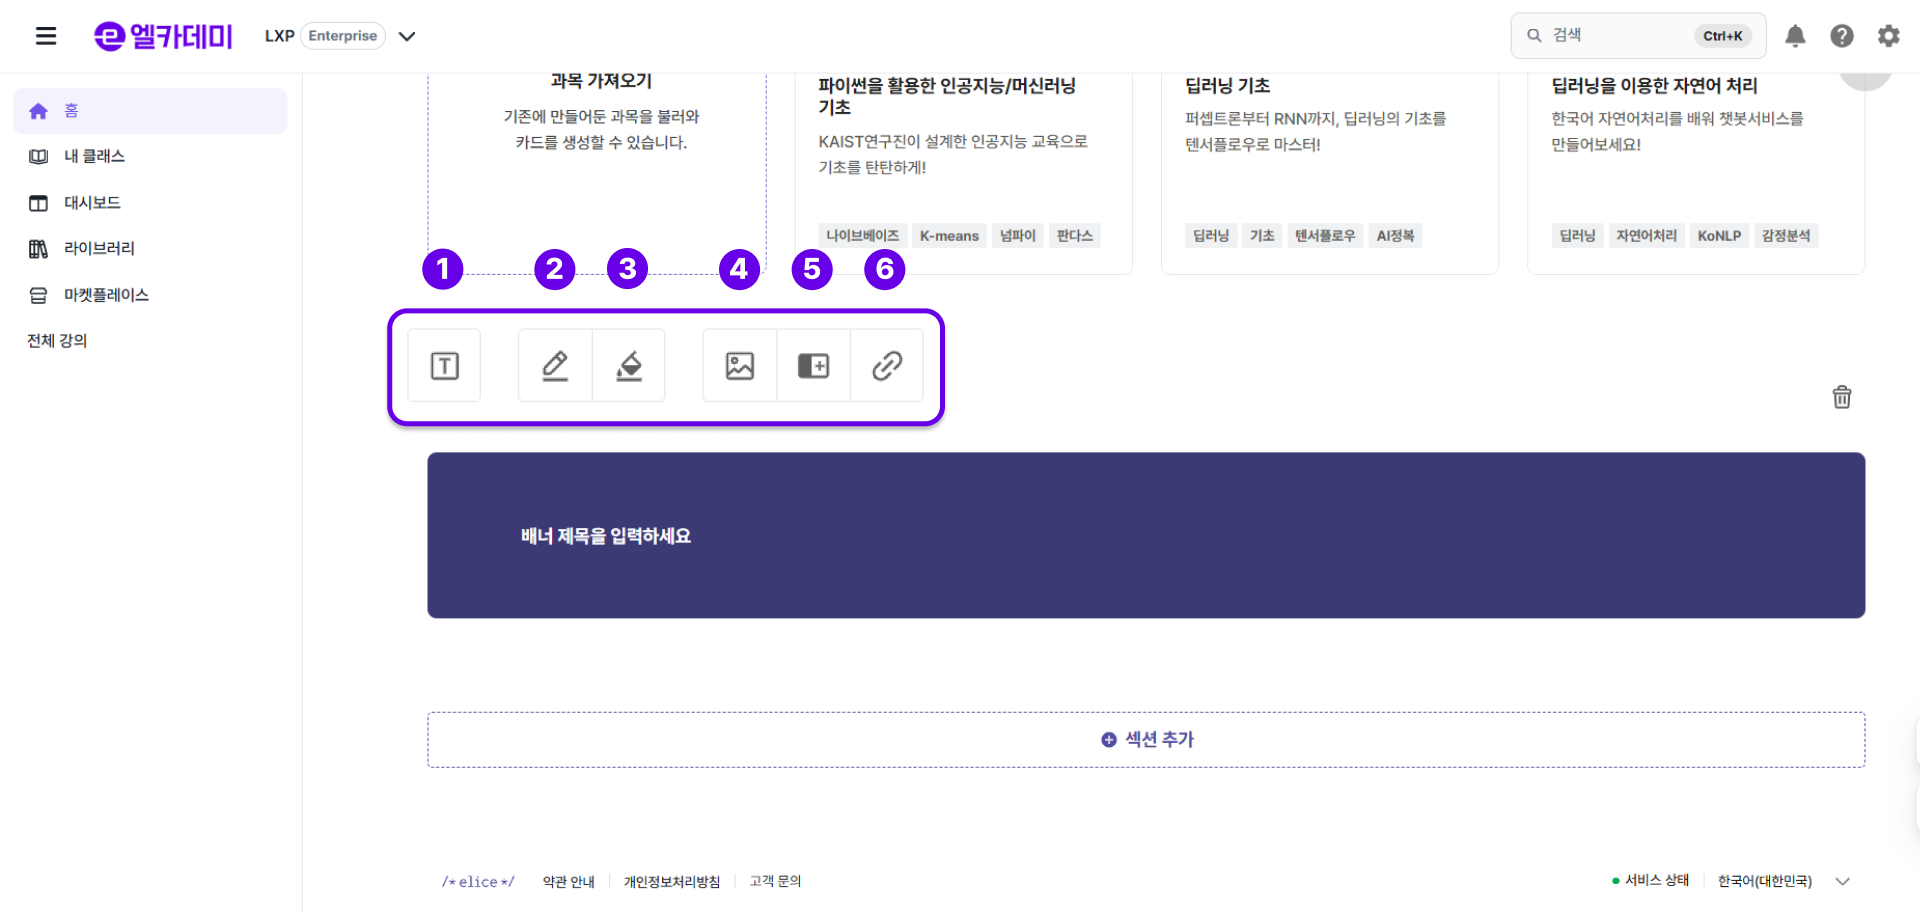Click the 마켓플레이스 icon
Screen dimensions: 1920x912
tap(38, 295)
